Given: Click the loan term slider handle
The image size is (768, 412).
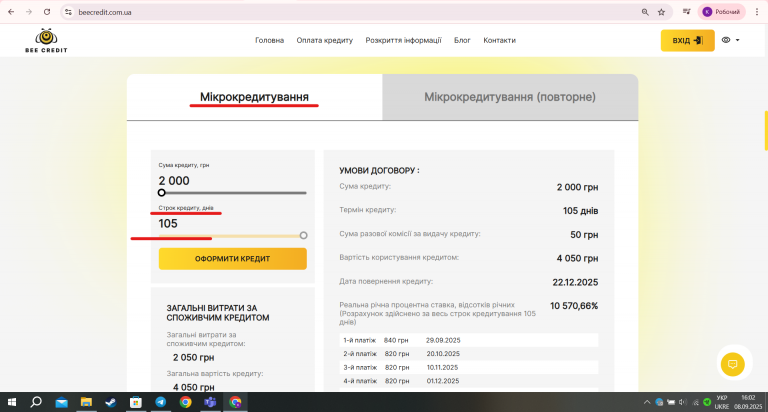Looking at the screenshot, I should coord(303,236).
